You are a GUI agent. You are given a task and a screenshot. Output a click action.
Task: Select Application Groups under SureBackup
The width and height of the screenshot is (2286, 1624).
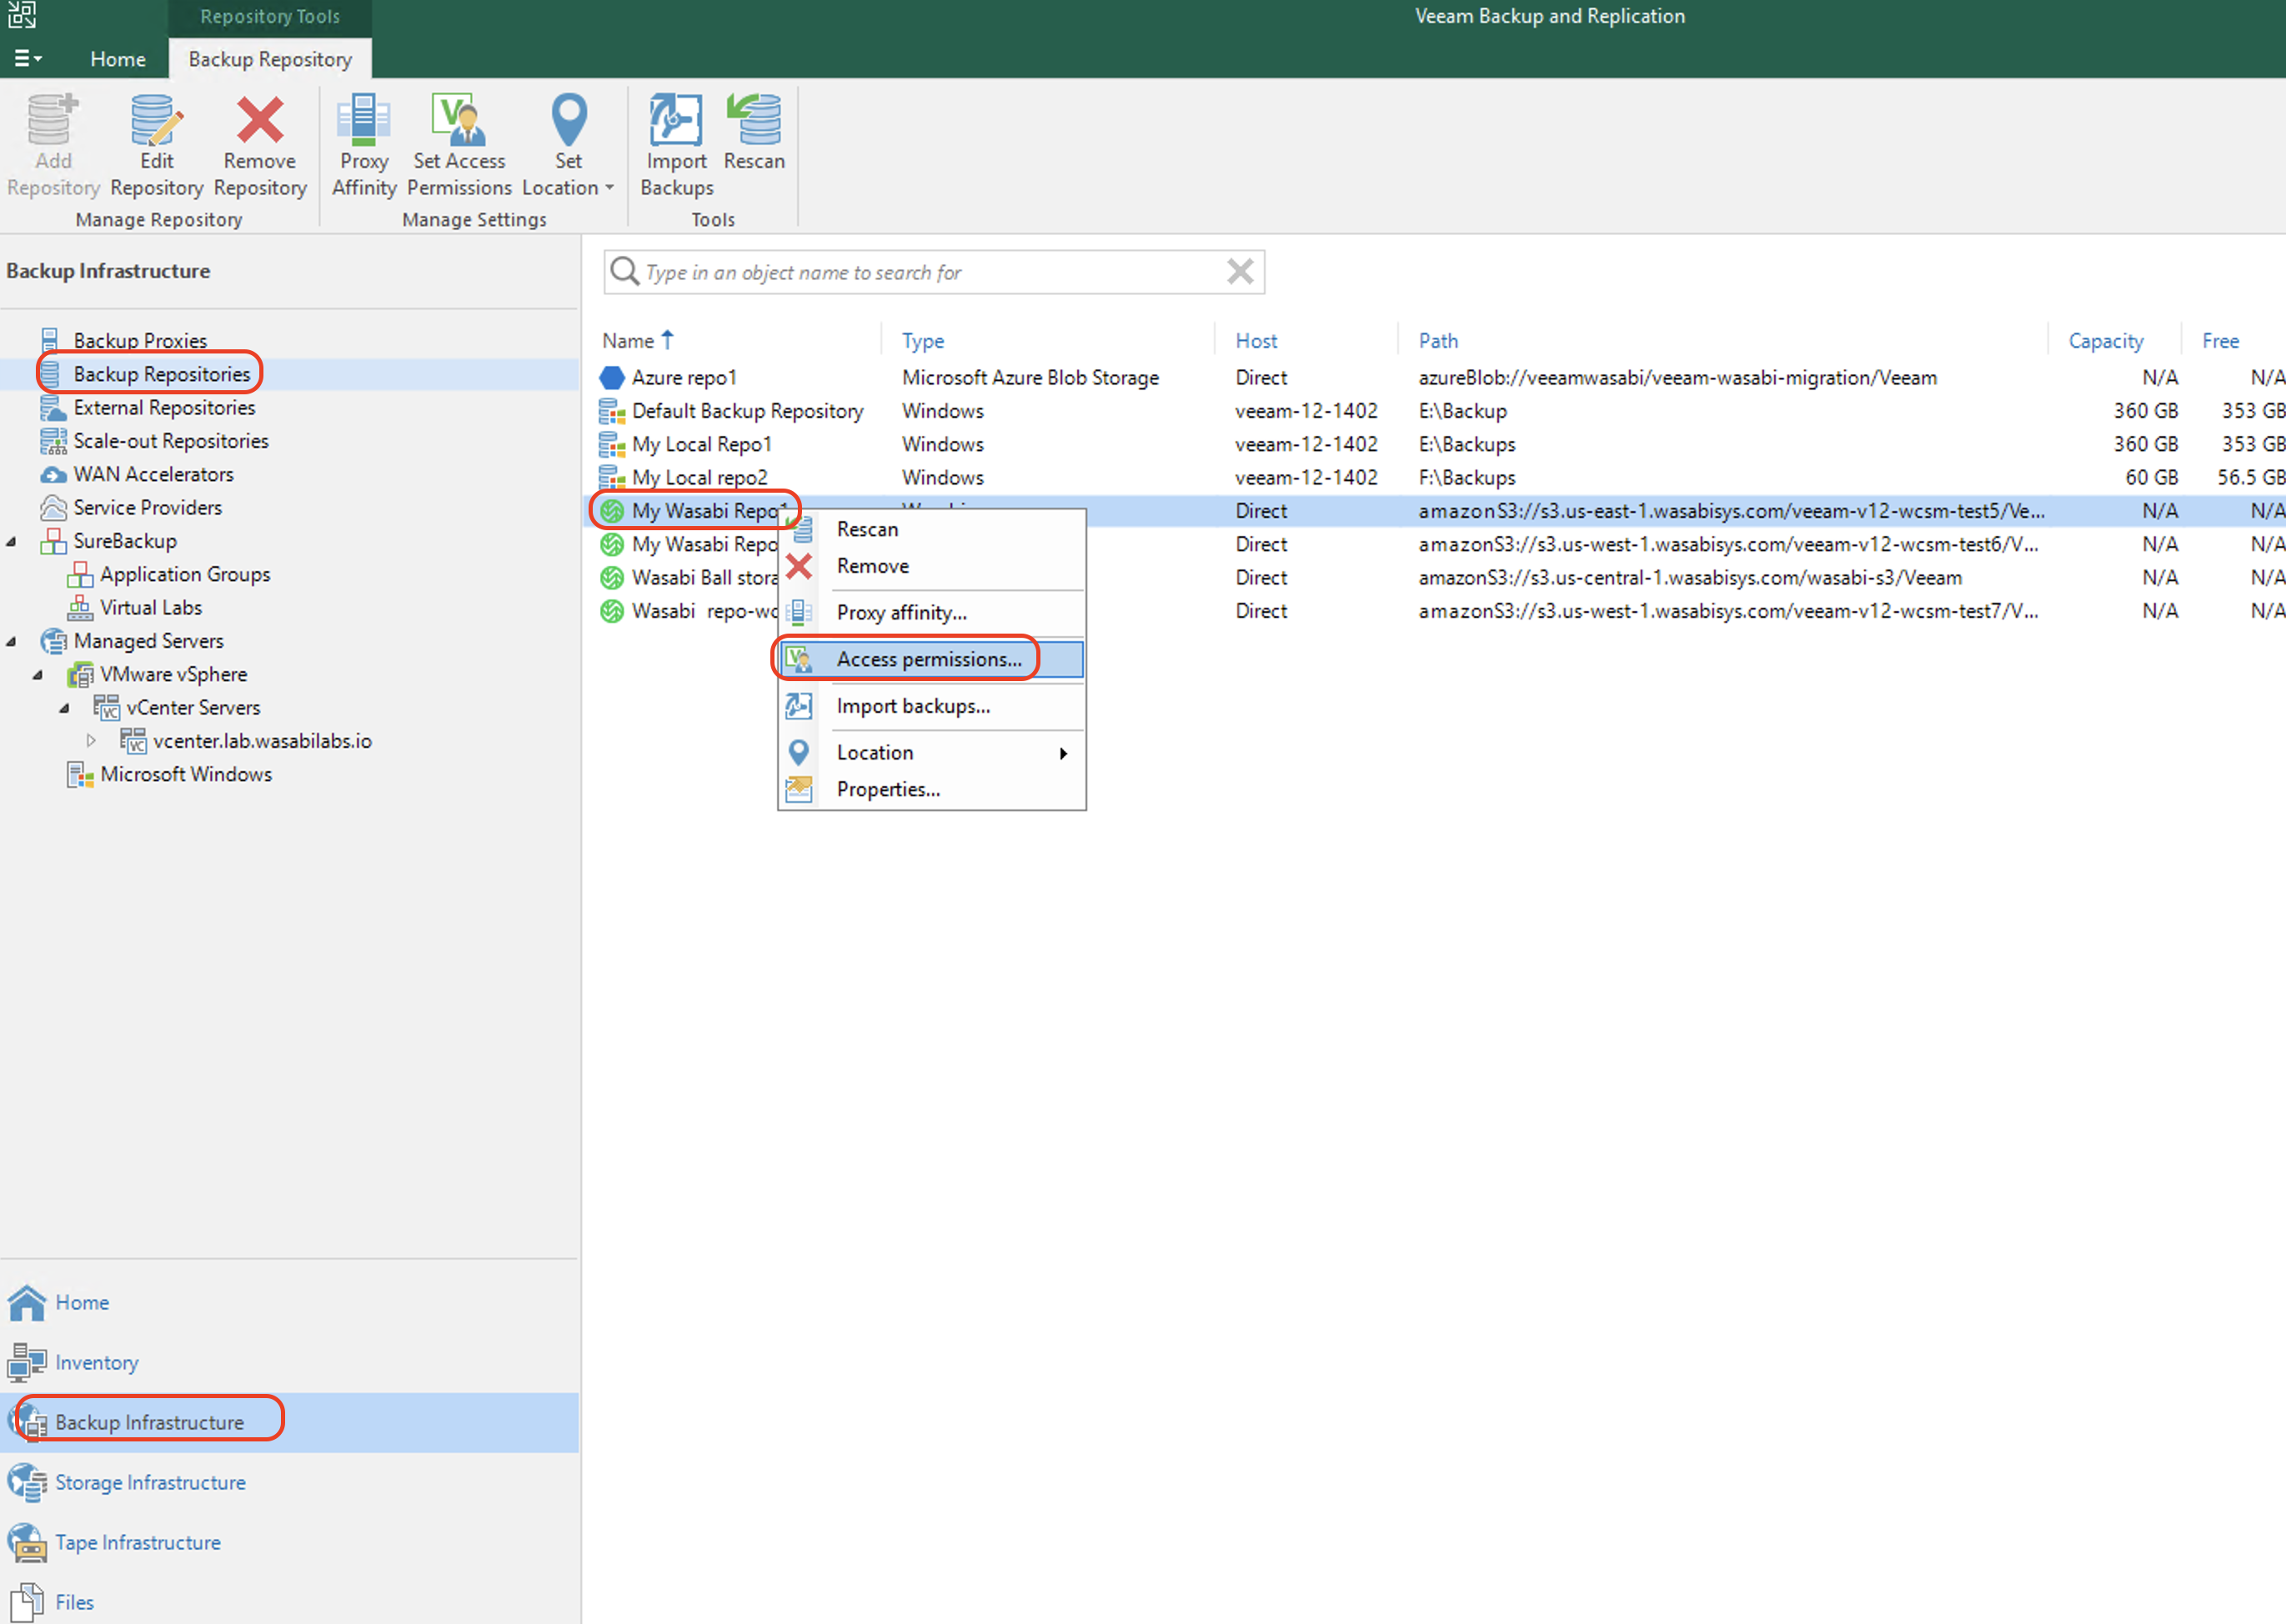click(x=185, y=574)
